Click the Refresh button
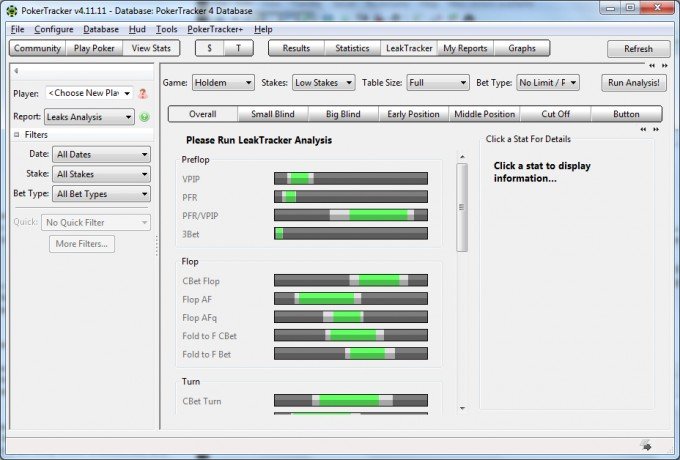This screenshot has width=680, height=460. (638, 49)
